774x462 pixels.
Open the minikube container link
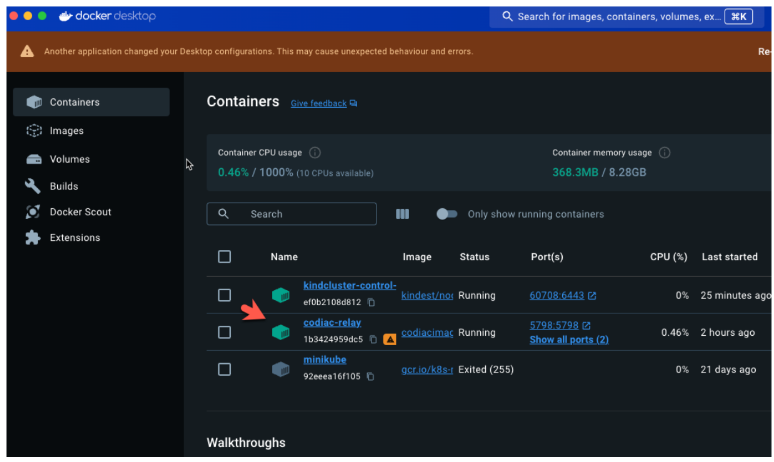click(x=325, y=359)
